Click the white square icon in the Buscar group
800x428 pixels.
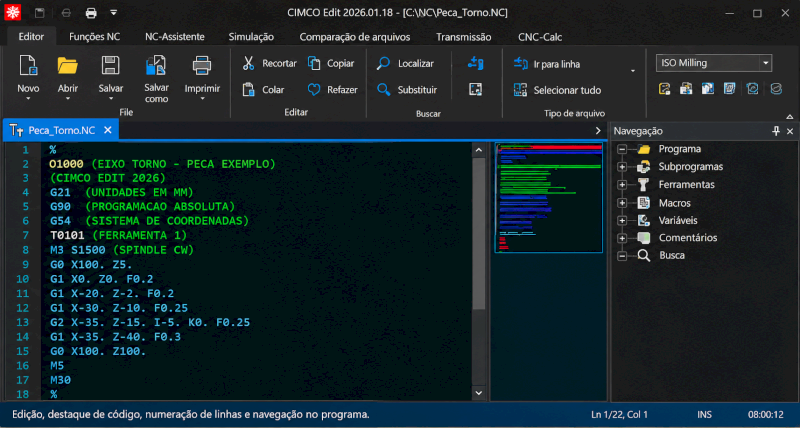476,90
